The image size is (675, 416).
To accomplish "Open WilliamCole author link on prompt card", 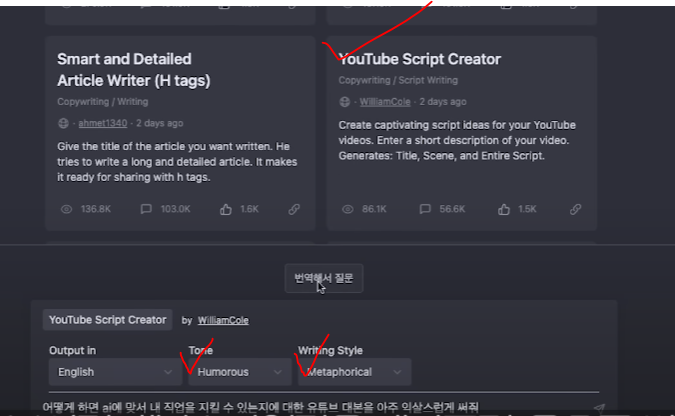I will pos(385,102).
